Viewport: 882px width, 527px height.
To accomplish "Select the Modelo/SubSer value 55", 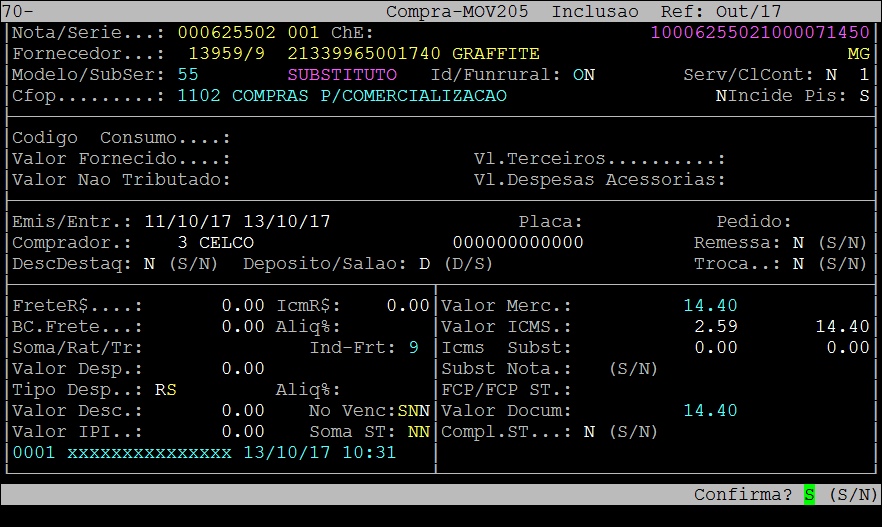I will (188, 75).
